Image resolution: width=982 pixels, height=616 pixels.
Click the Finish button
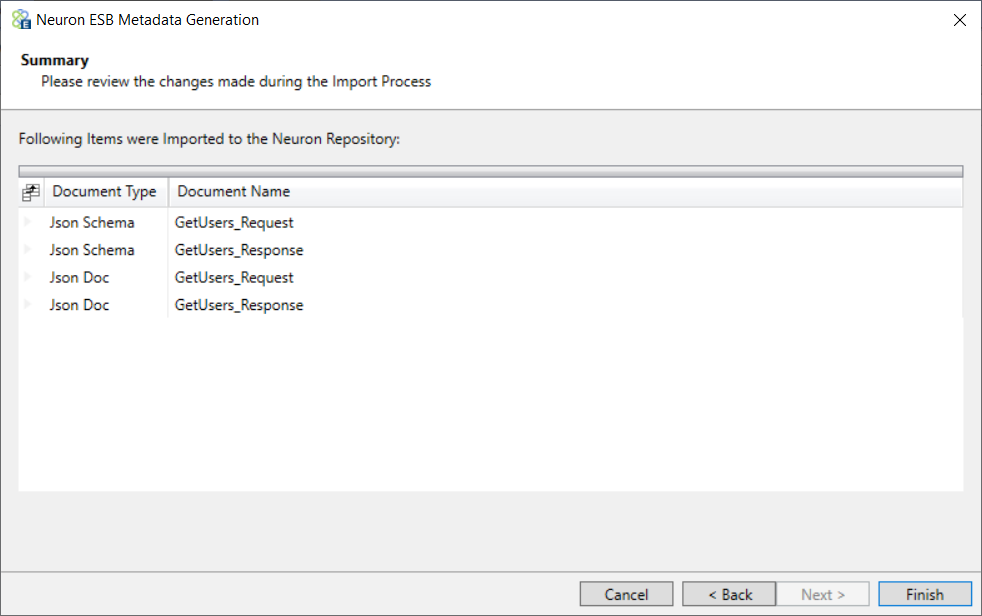click(x=924, y=594)
